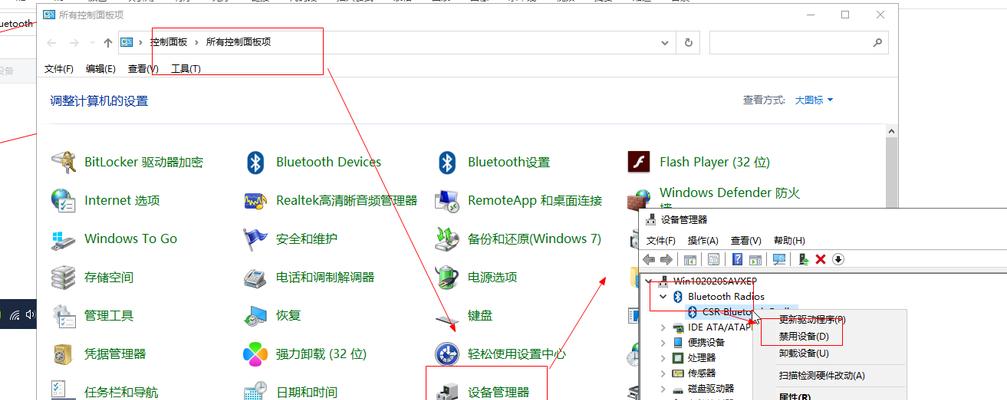Open Device Manager 帮助(H) menu
This screenshot has height=400, width=1007.
click(789, 241)
